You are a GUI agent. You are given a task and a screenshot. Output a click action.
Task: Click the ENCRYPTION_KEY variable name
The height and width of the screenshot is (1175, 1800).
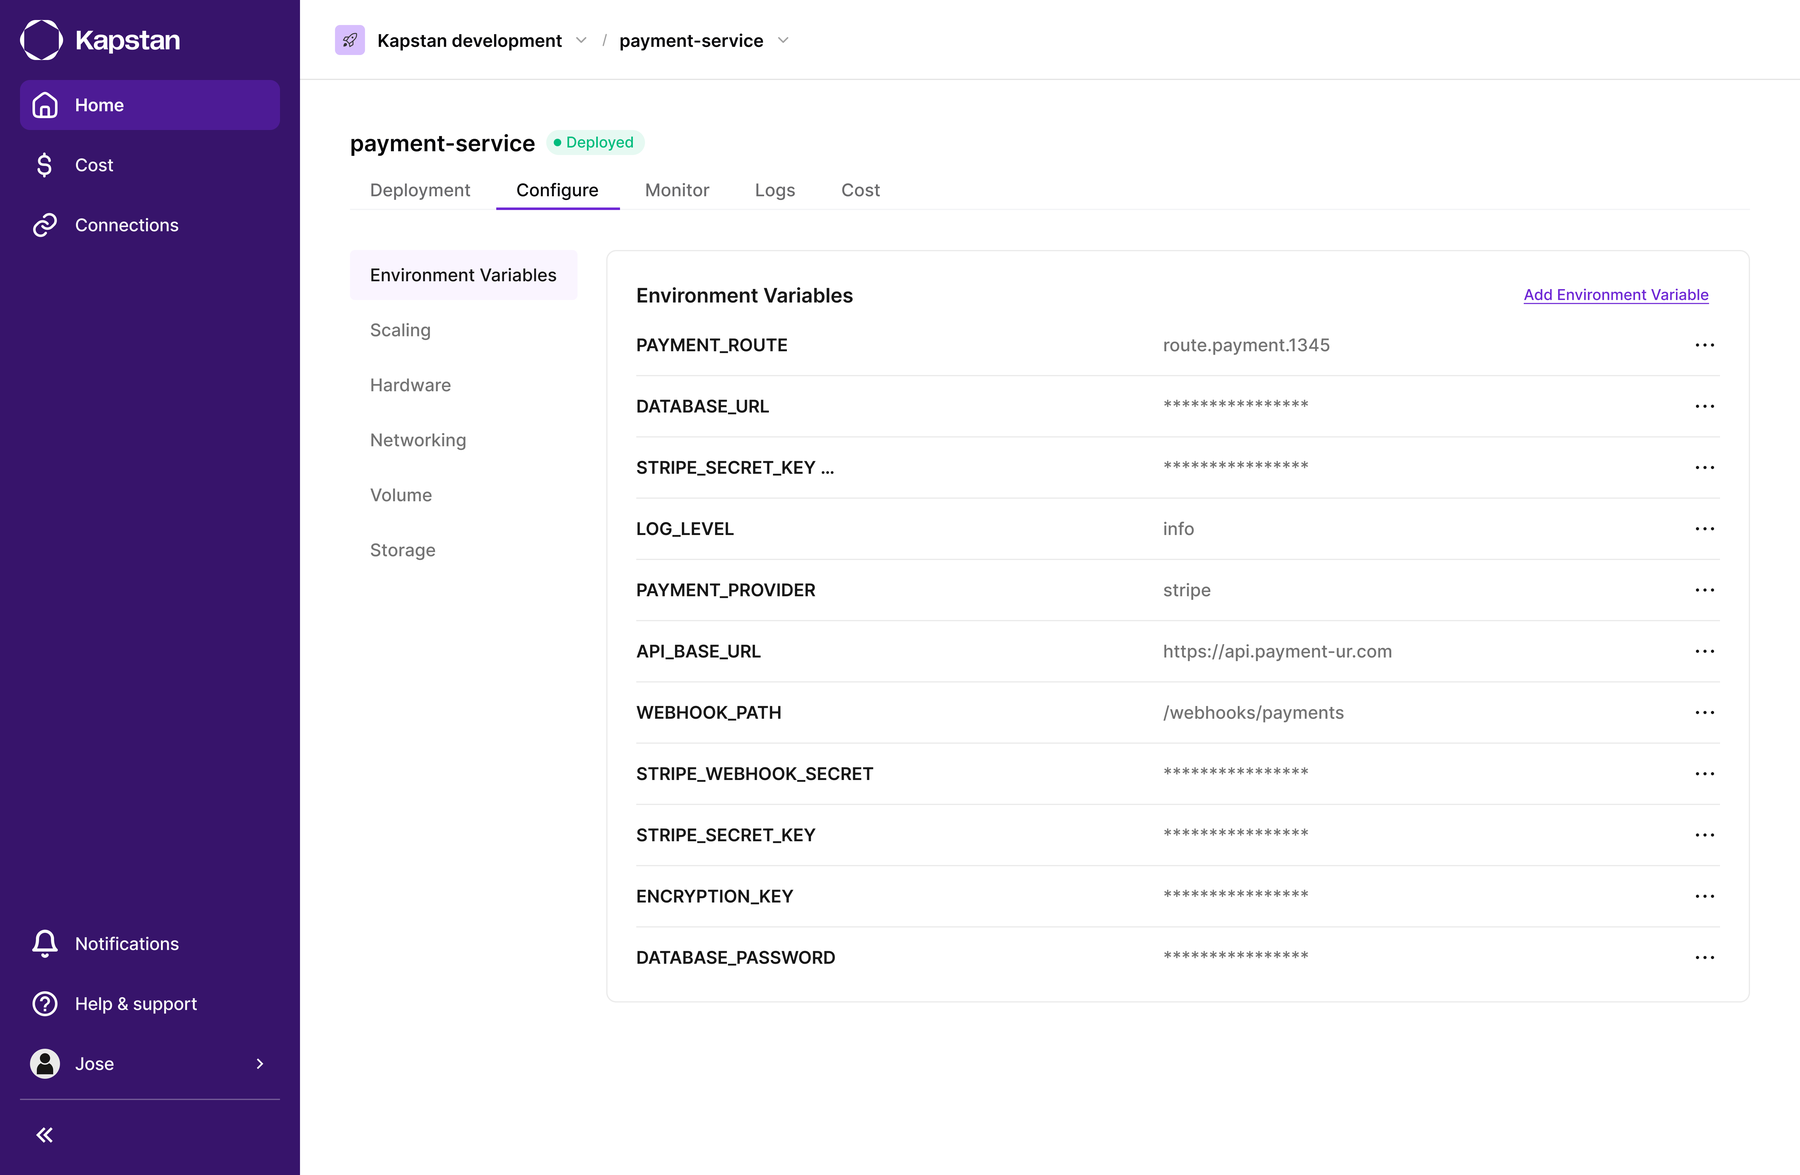coord(715,896)
